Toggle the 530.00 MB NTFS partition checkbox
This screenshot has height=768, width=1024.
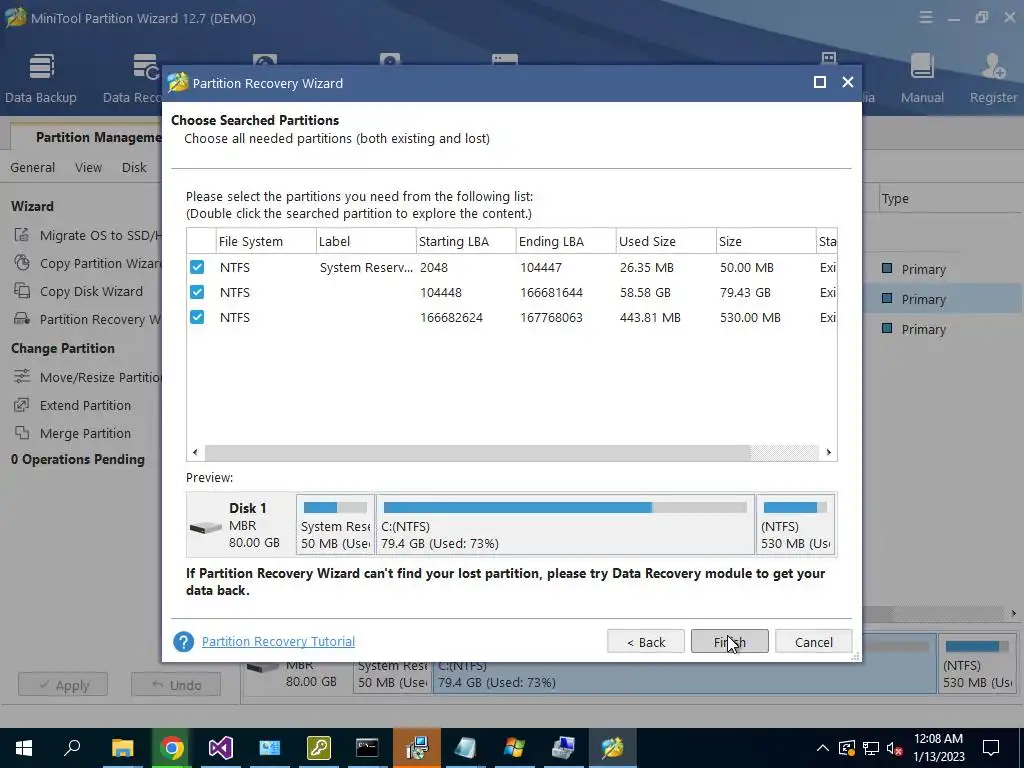pyautogui.click(x=197, y=317)
